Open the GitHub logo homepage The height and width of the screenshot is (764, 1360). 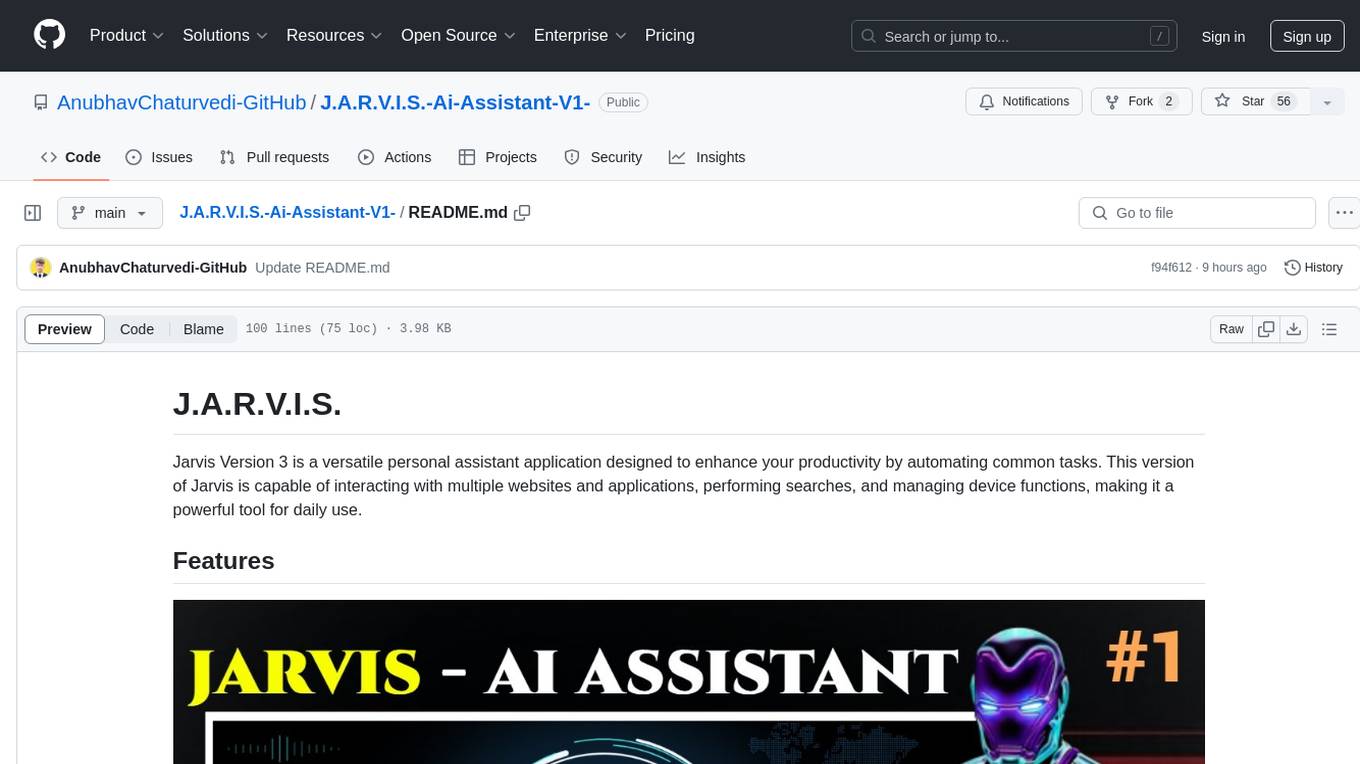click(x=49, y=35)
